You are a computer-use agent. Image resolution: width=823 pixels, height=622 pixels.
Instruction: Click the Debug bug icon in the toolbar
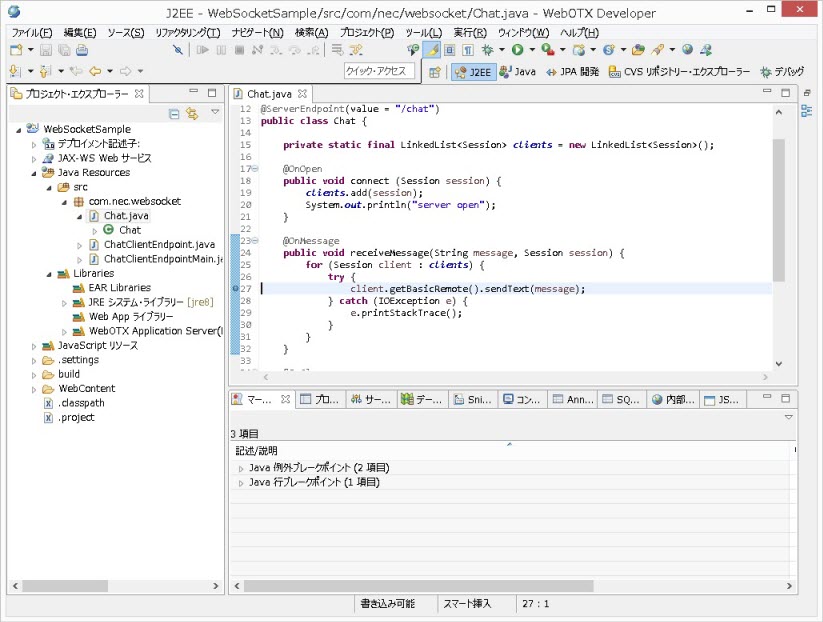point(487,50)
